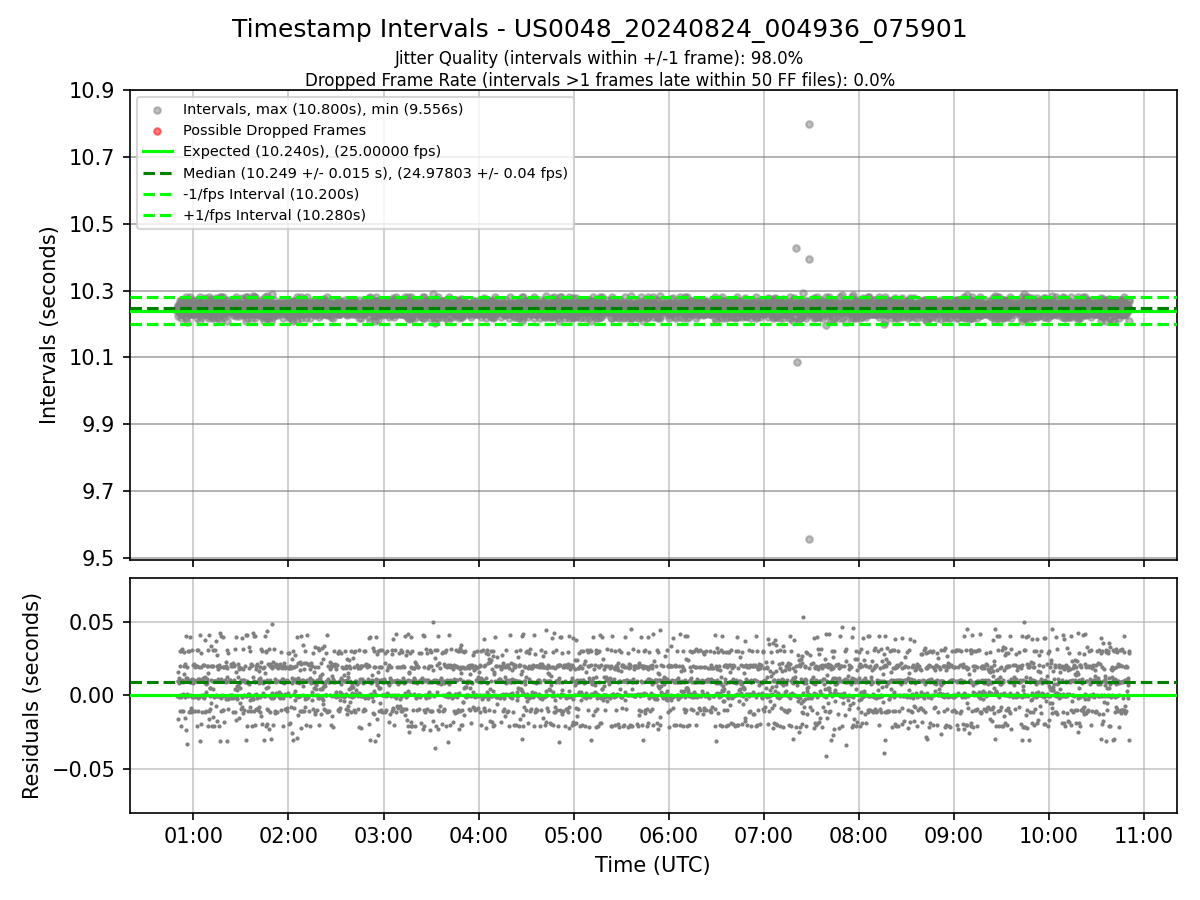Click the 10.9 y-axis tick label
The width and height of the screenshot is (1200, 900).
click(91, 91)
